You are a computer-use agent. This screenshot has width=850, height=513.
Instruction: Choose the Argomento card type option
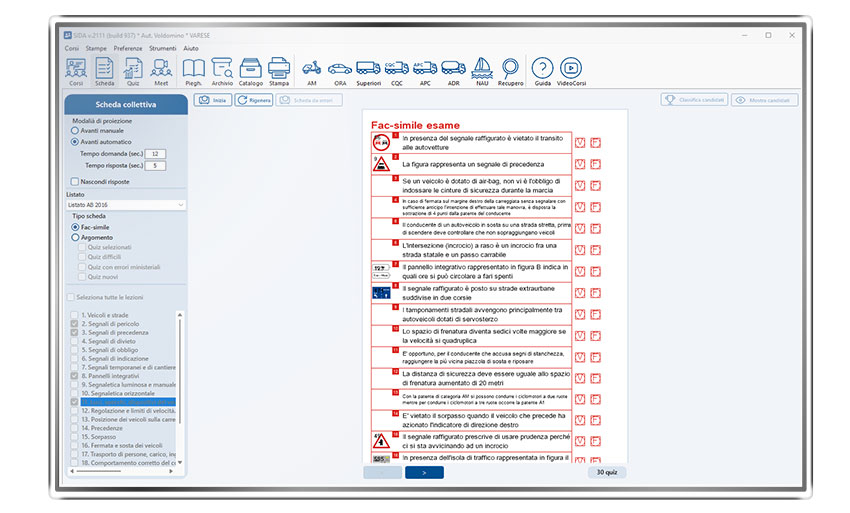[75, 237]
